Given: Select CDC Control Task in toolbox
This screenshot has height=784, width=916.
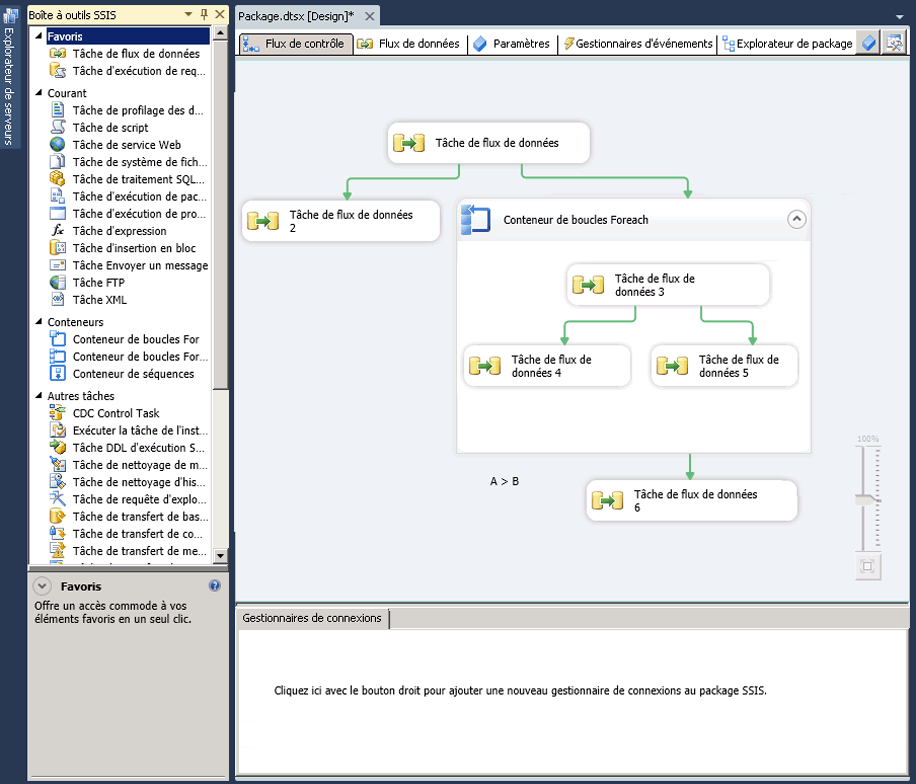Looking at the screenshot, I should coord(115,413).
